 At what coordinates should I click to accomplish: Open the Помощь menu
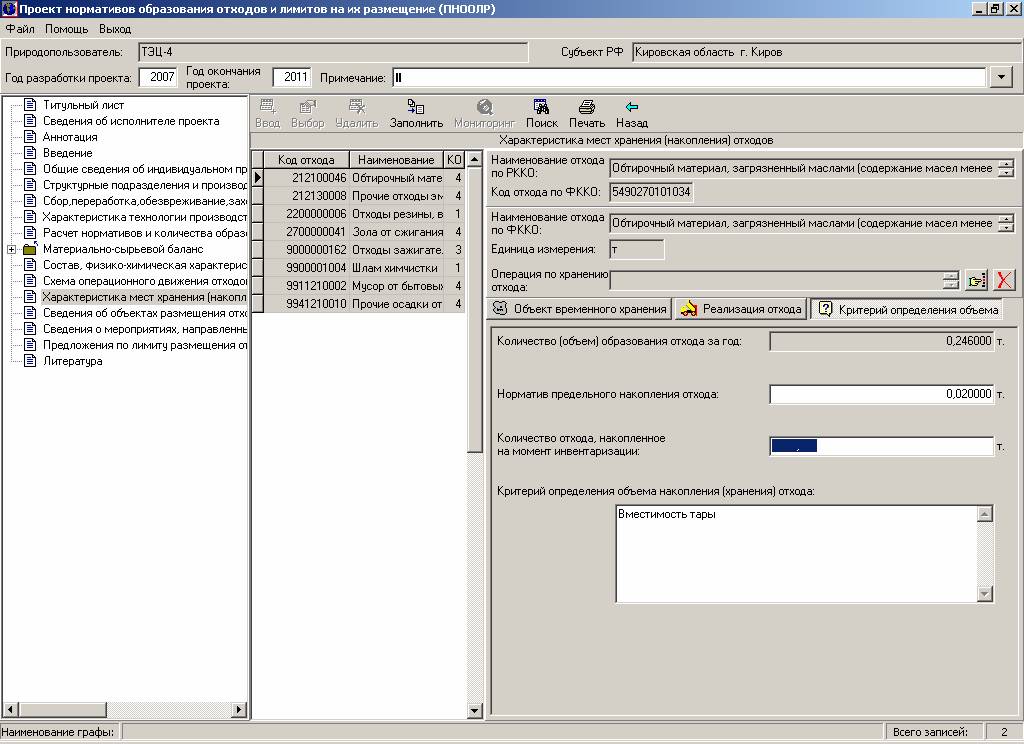click(66, 29)
